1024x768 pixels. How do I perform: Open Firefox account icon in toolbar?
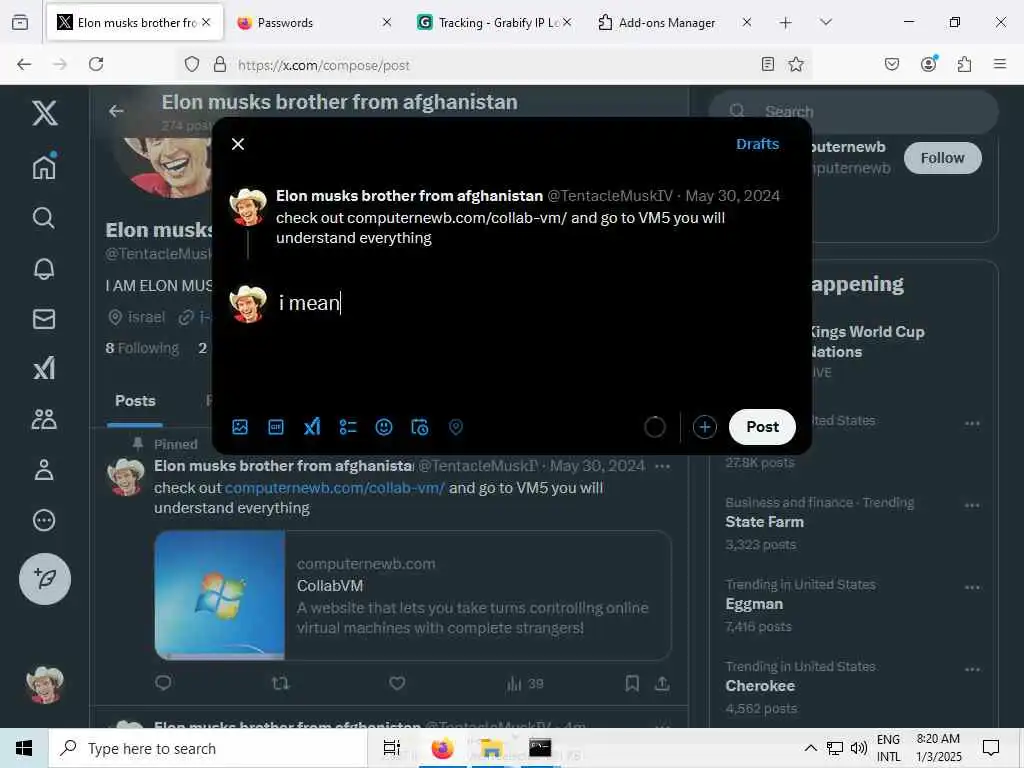click(x=929, y=64)
